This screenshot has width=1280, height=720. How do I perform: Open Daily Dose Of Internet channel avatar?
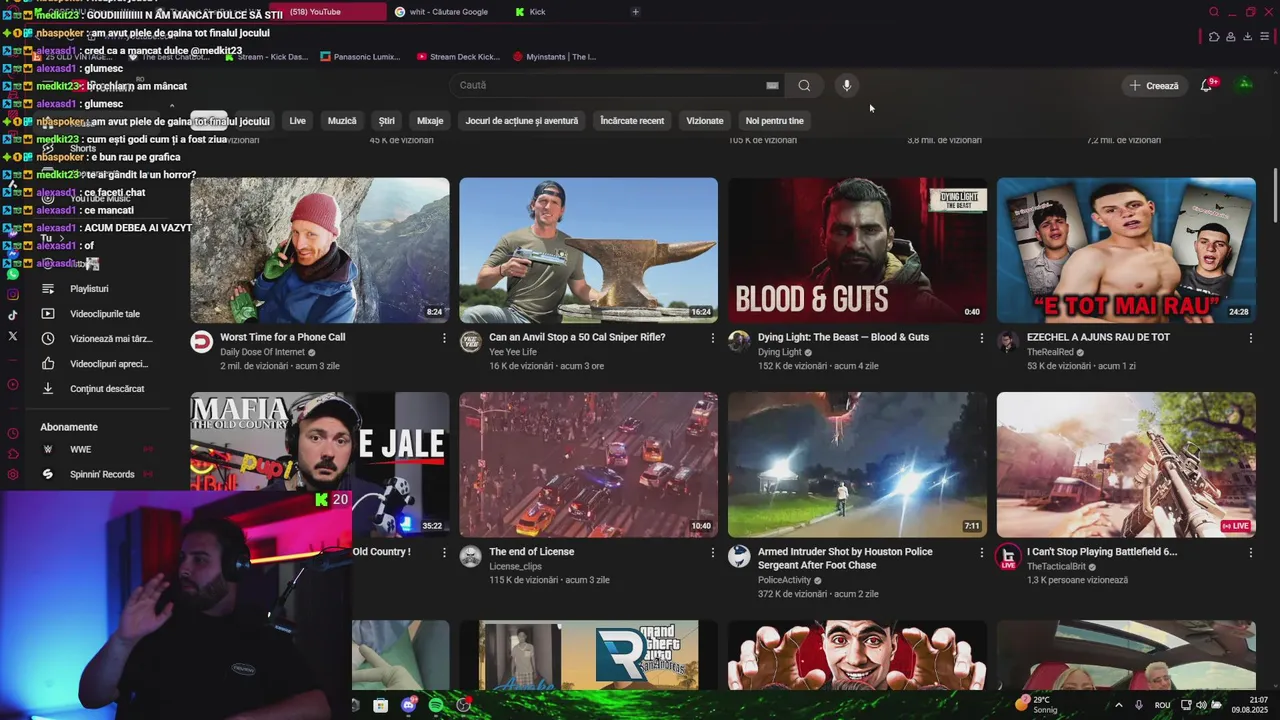pyautogui.click(x=202, y=342)
